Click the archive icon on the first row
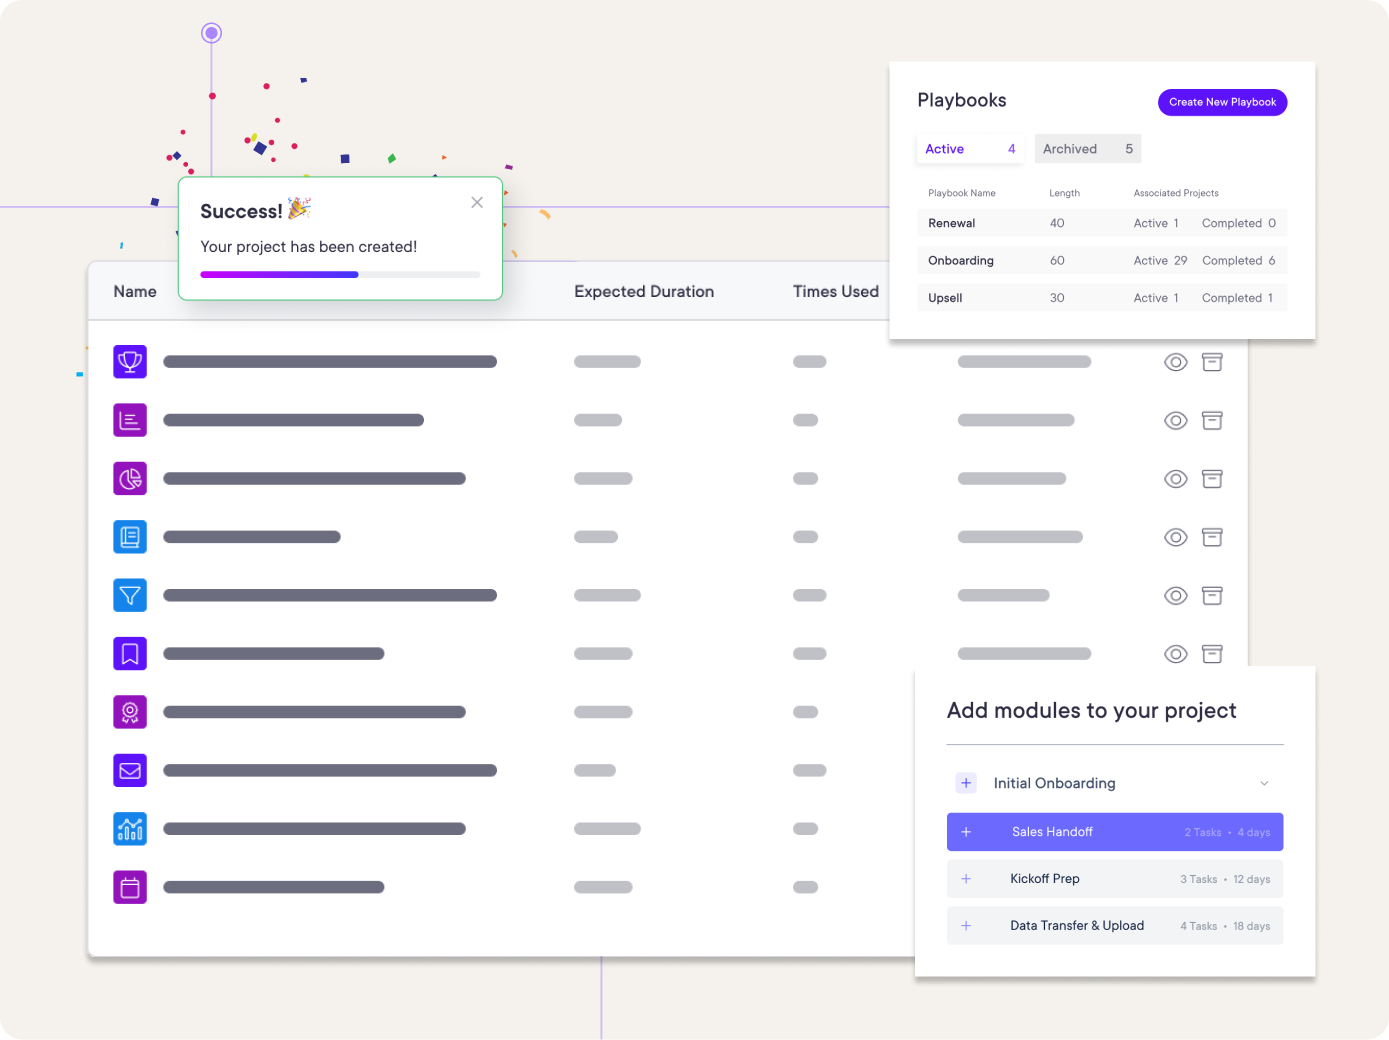This screenshot has height=1040, width=1389. pos(1212,361)
